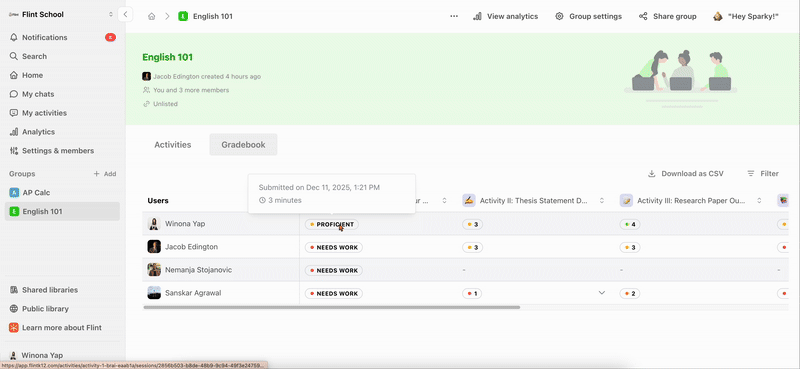The width and height of the screenshot is (800, 369).
Task: Click Winona Yap's Activity II score 3
Action: (x=472, y=224)
